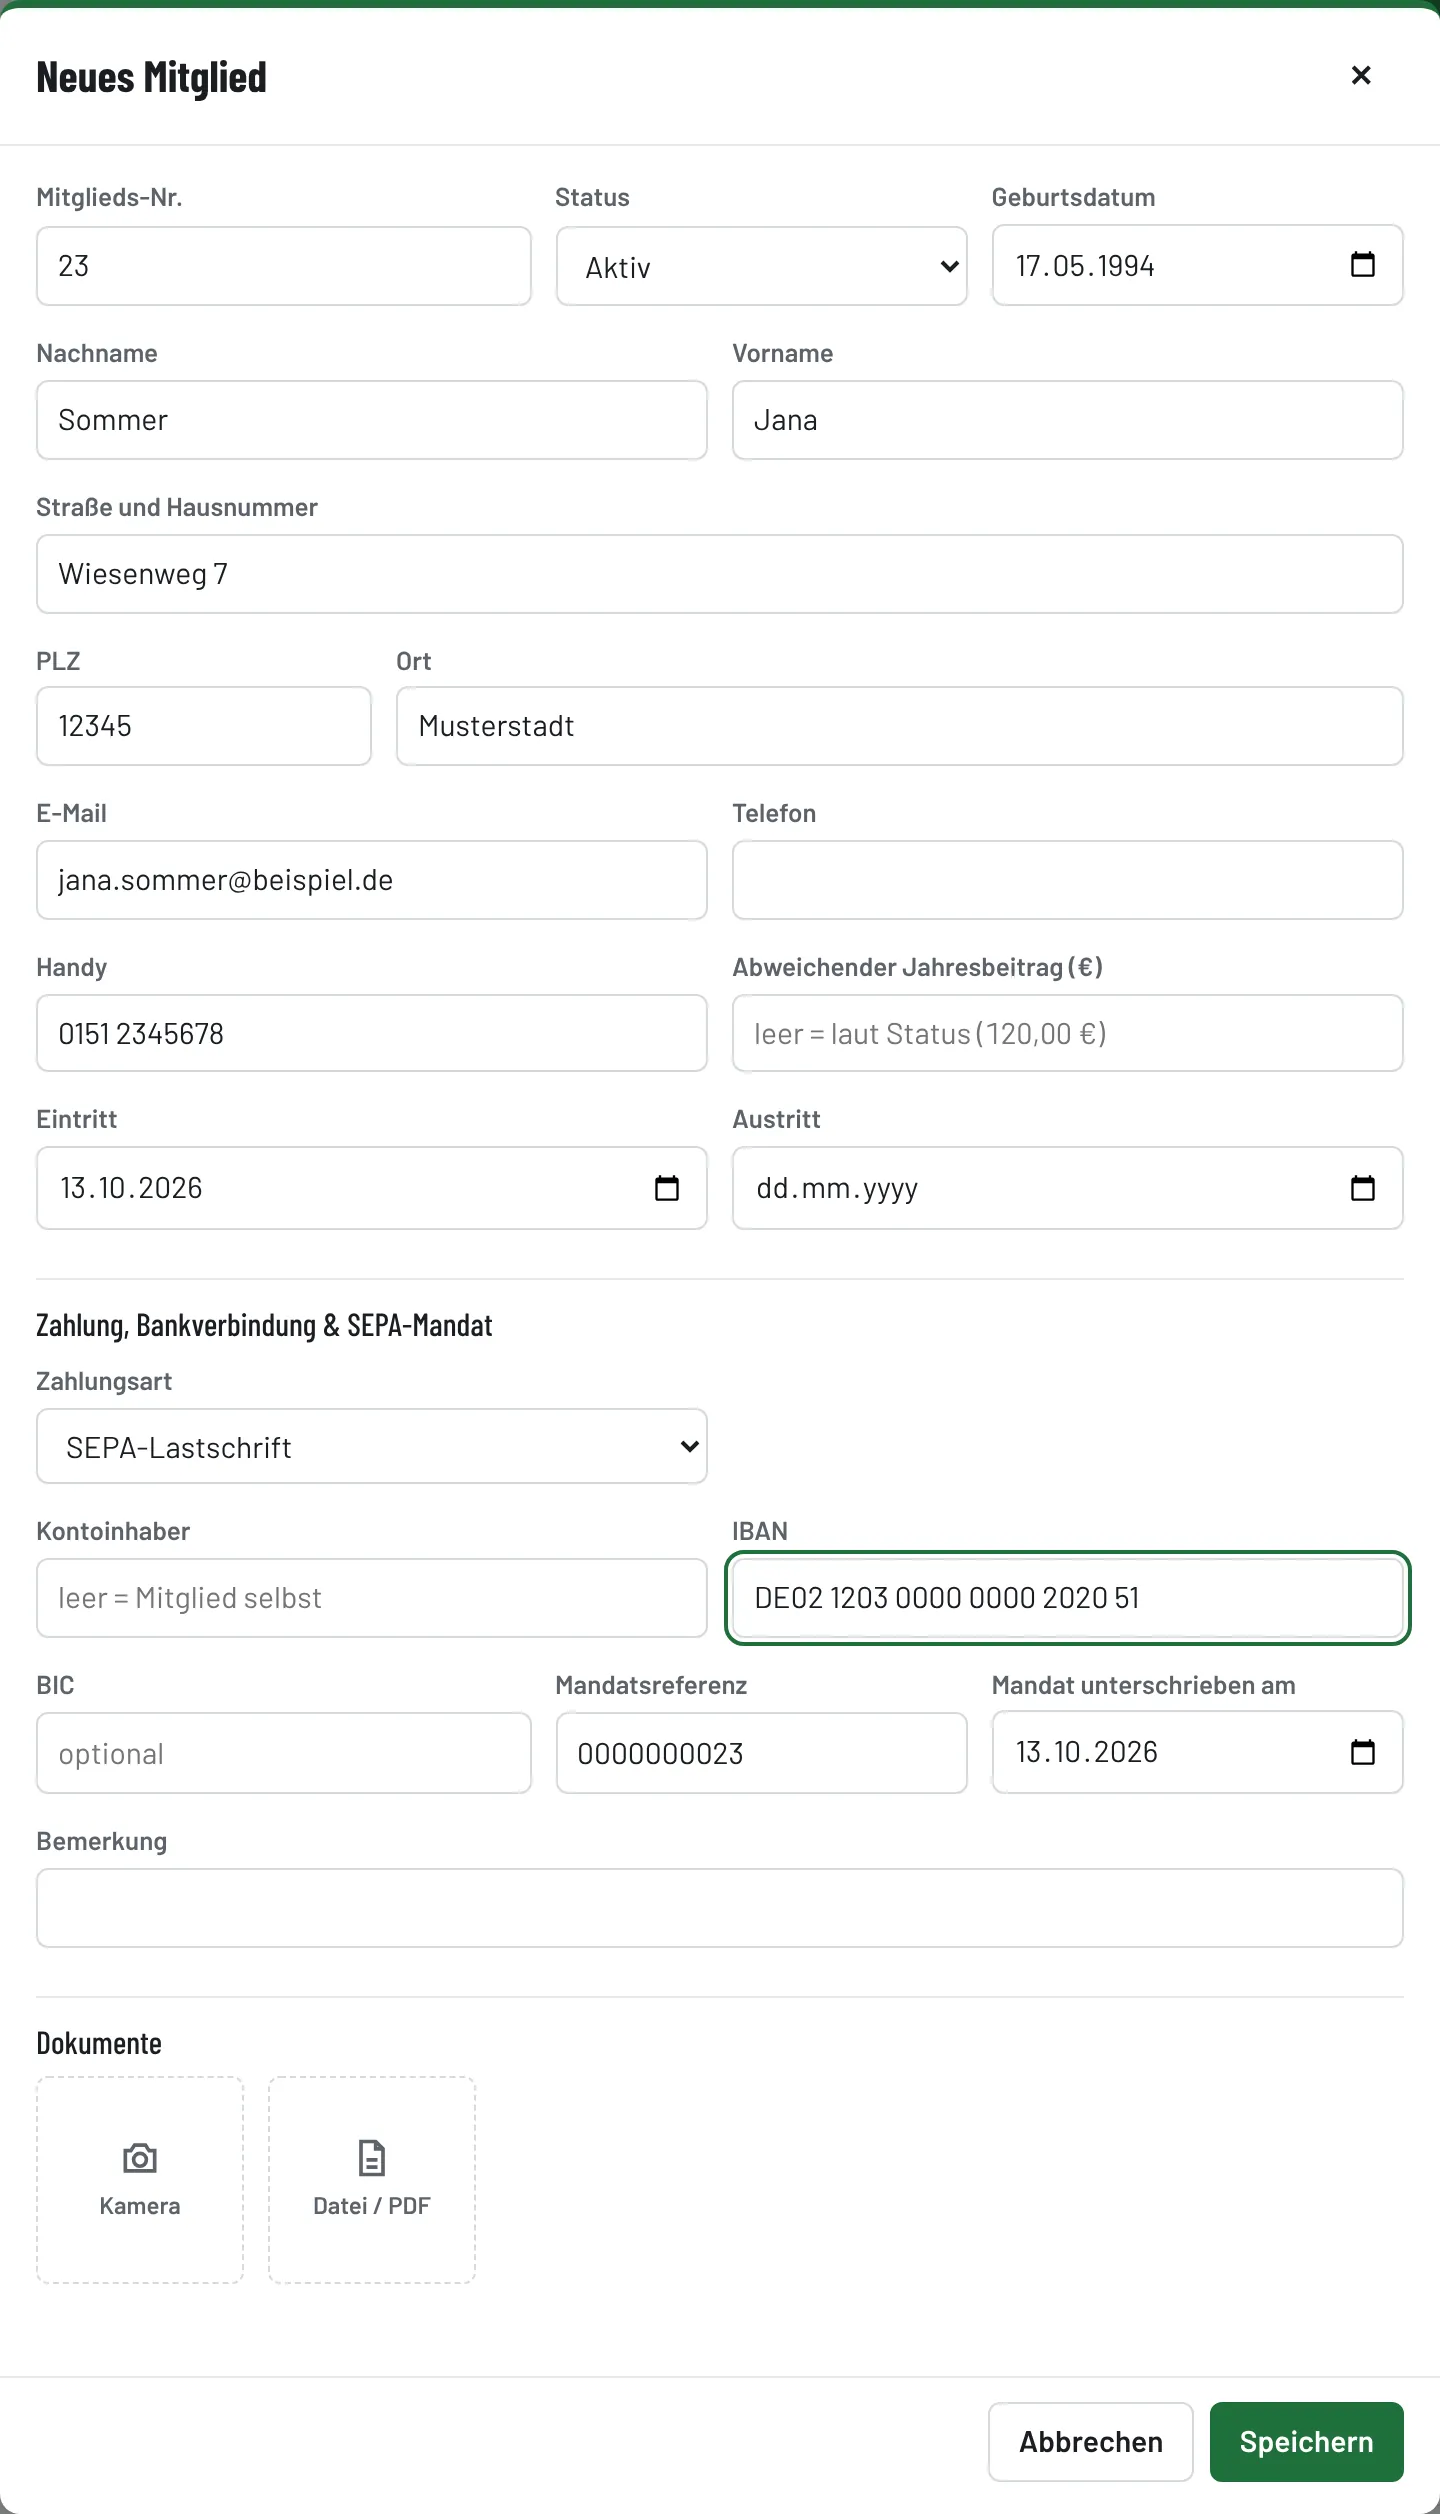The width and height of the screenshot is (1440, 2514).
Task: Click the Kontoinhaber input field
Action: tap(372, 1598)
